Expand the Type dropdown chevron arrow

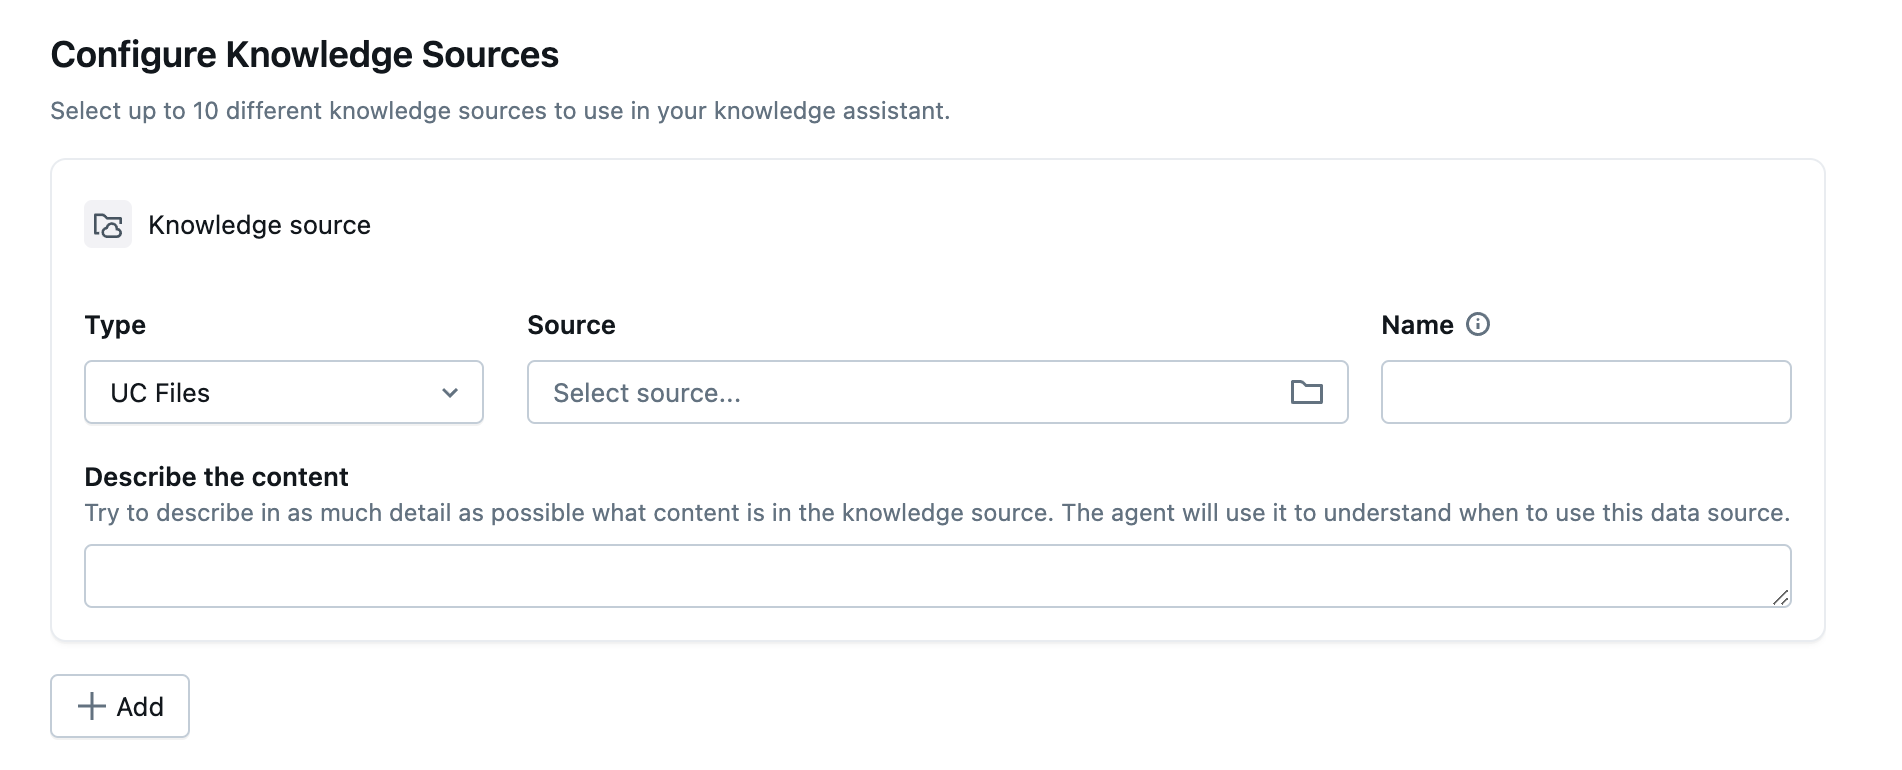pos(450,393)
